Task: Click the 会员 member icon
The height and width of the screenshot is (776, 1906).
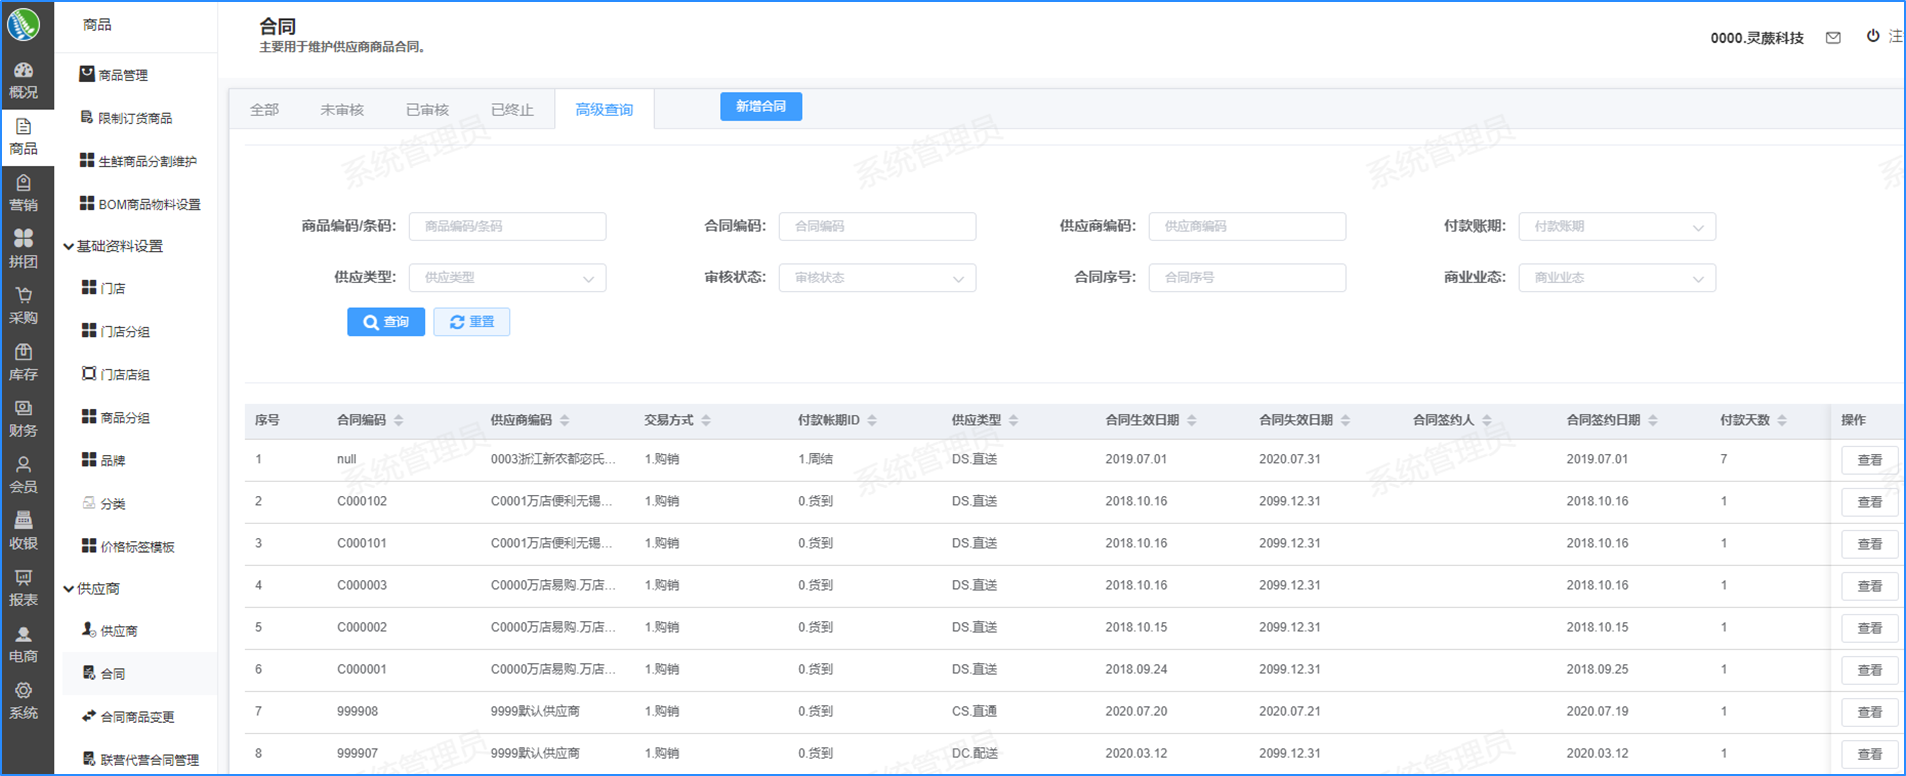Action: (23, 474)
